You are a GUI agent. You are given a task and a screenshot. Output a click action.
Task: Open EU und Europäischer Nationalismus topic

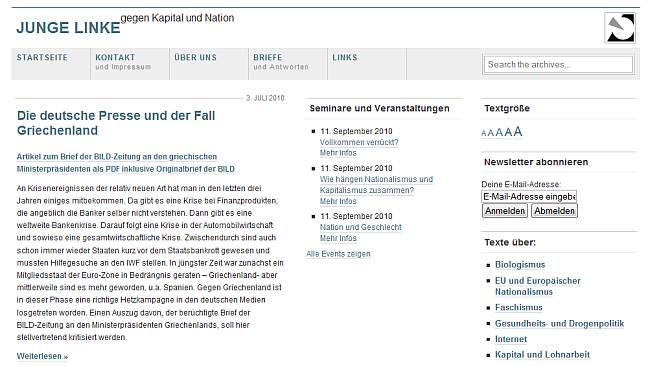(x=538, y=286)
